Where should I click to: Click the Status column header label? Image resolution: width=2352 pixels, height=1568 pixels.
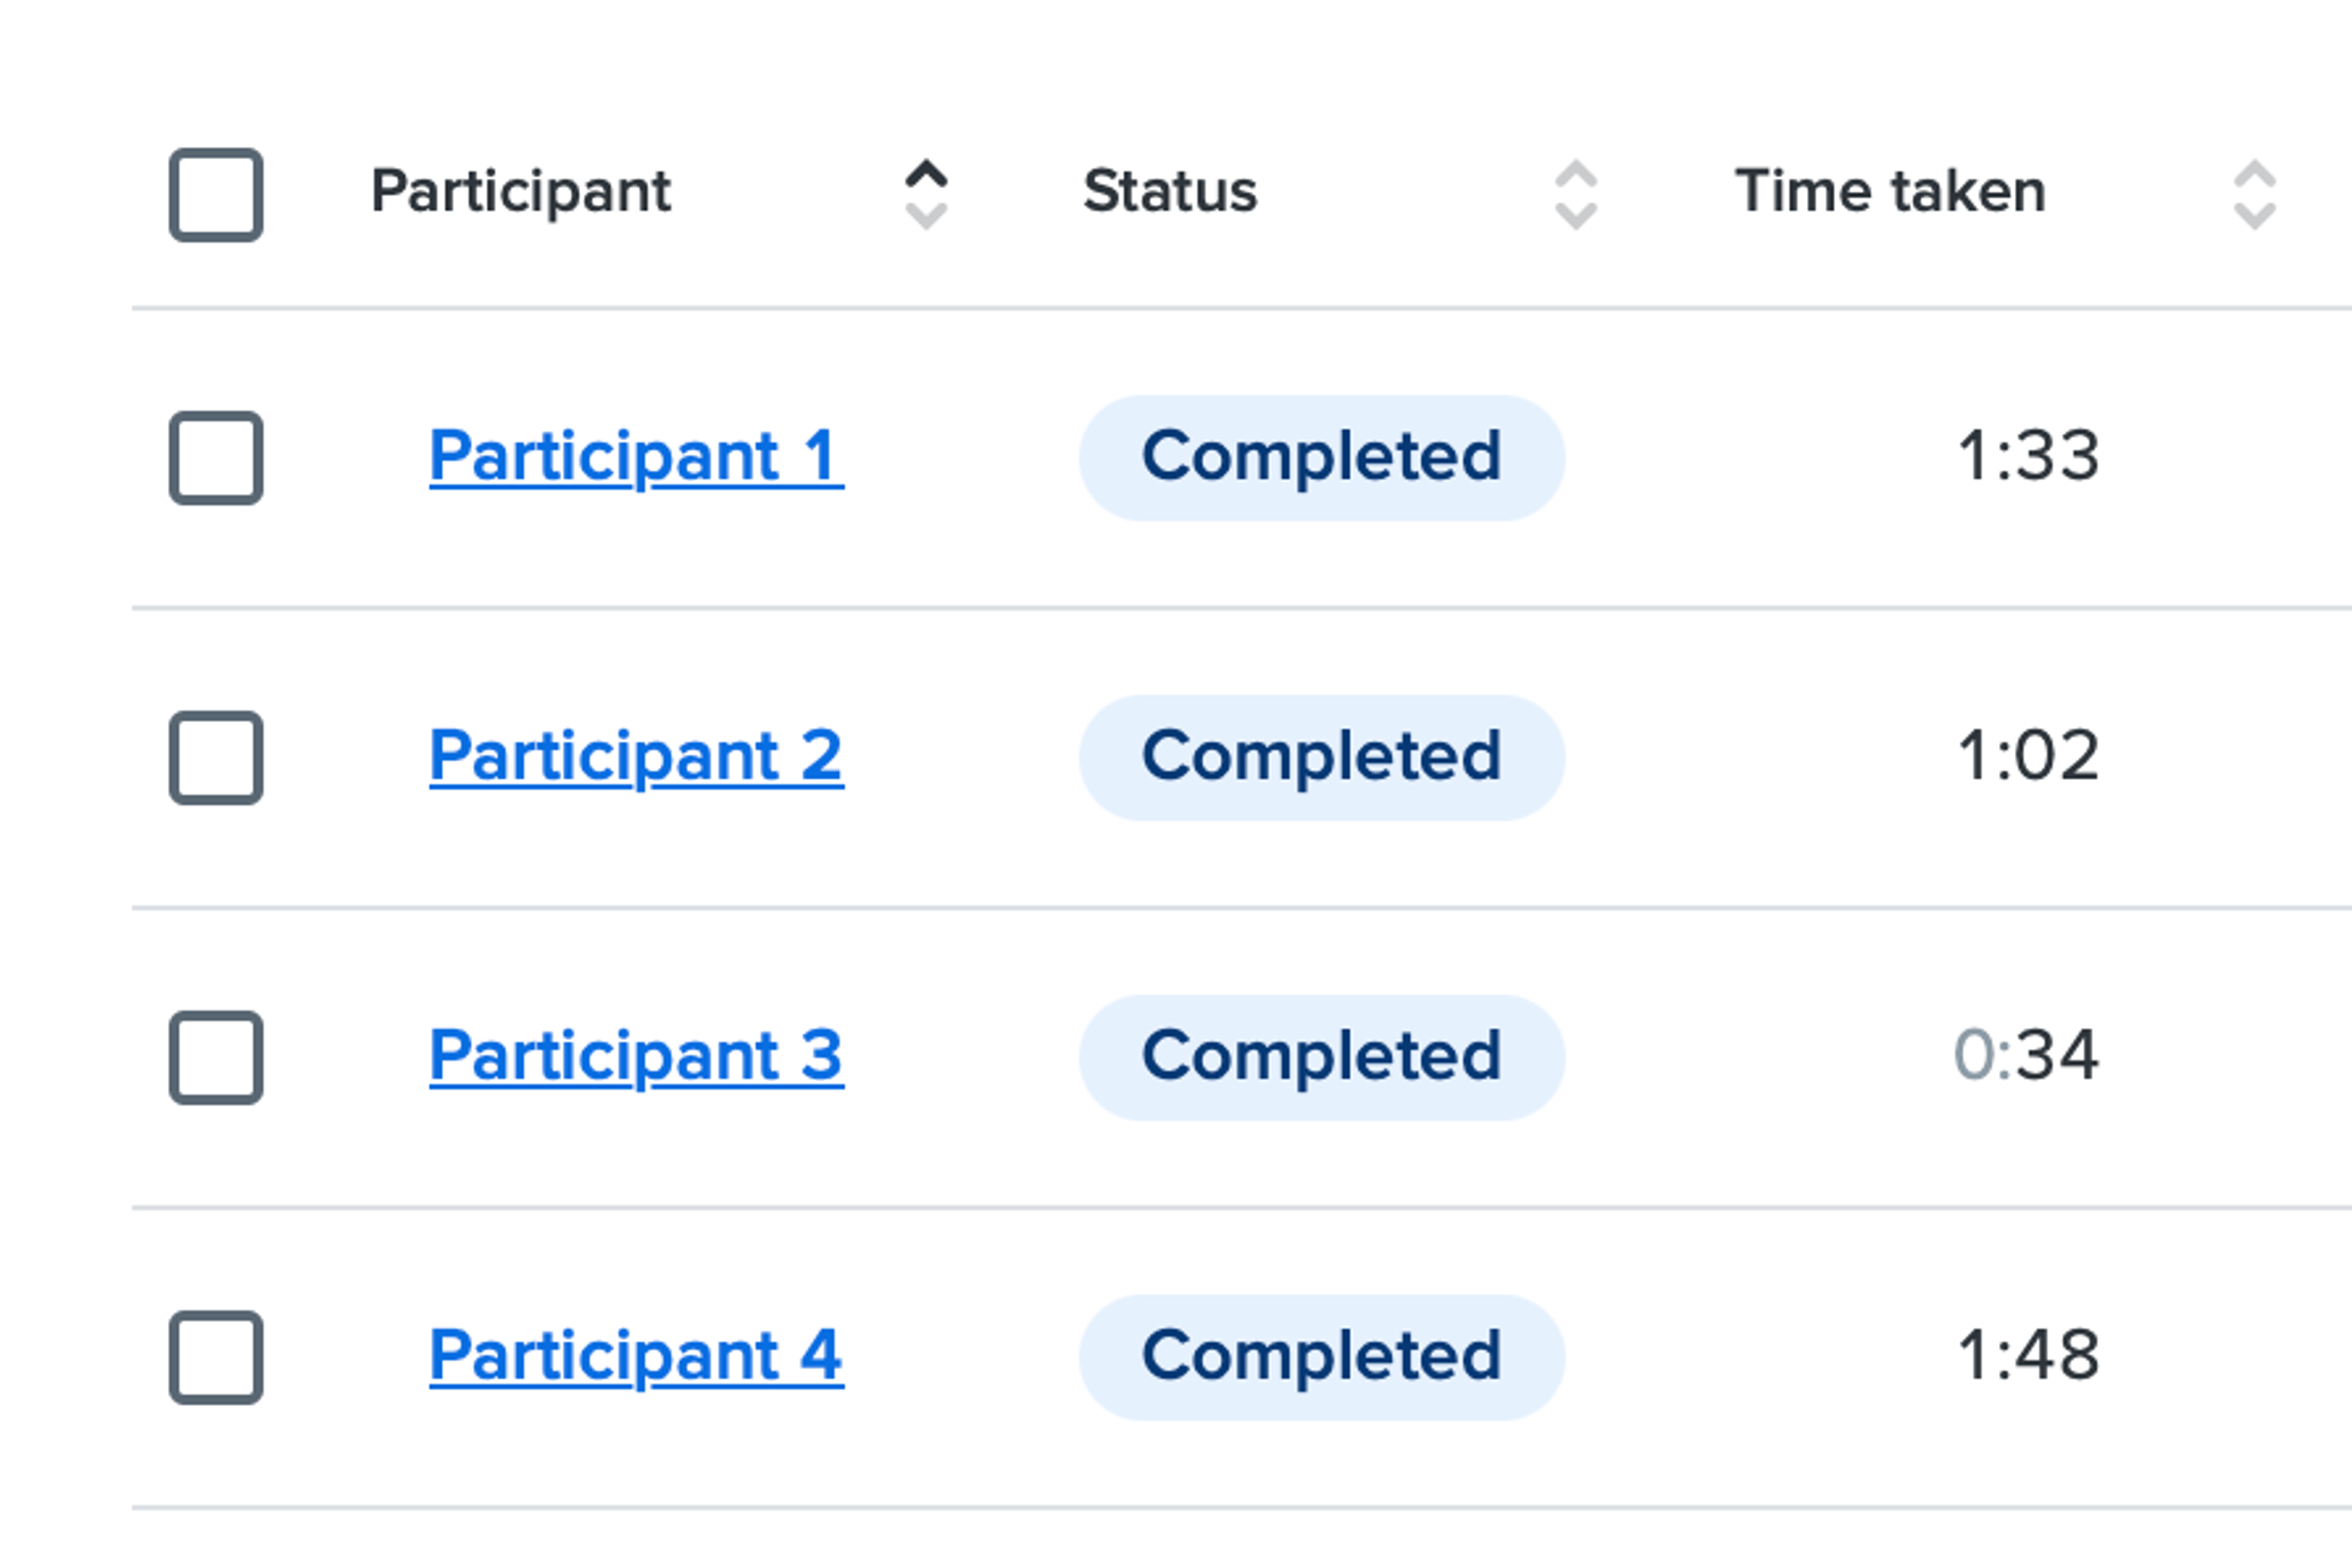pyautogui.click(x=1170, y=191)
